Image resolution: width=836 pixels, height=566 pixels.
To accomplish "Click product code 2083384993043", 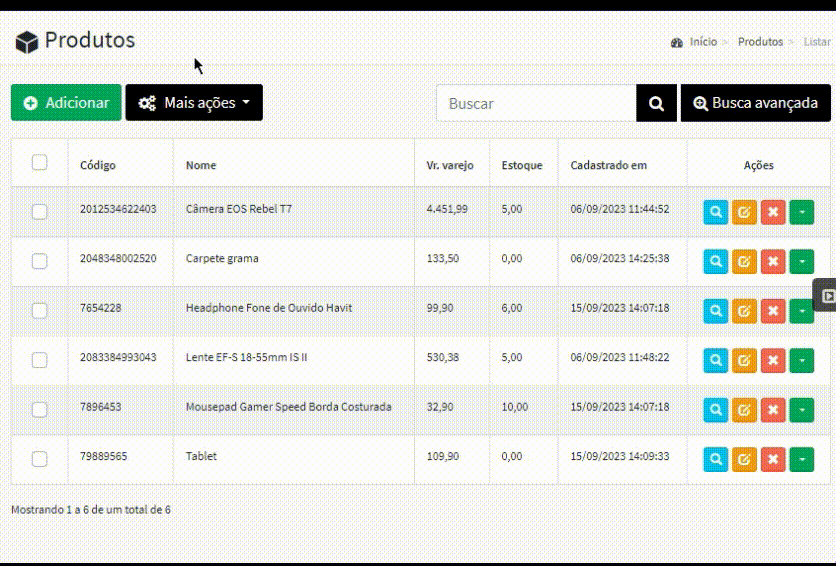I will 118,357.
